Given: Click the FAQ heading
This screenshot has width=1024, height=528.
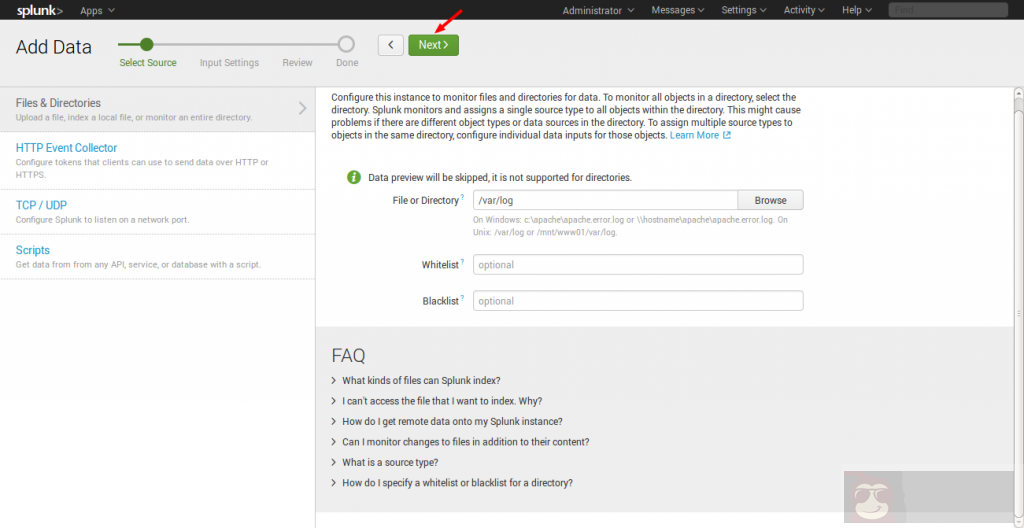Looking at the screenshot, I should (348, 355).
